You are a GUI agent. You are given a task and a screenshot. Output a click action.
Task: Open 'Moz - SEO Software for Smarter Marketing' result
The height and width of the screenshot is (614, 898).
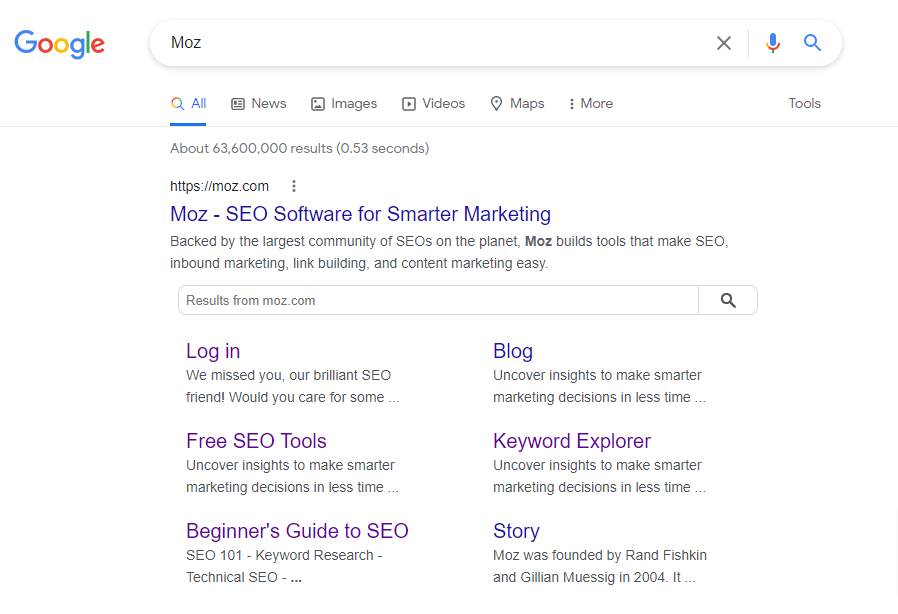pyautogui.click(x=360, y=214)
